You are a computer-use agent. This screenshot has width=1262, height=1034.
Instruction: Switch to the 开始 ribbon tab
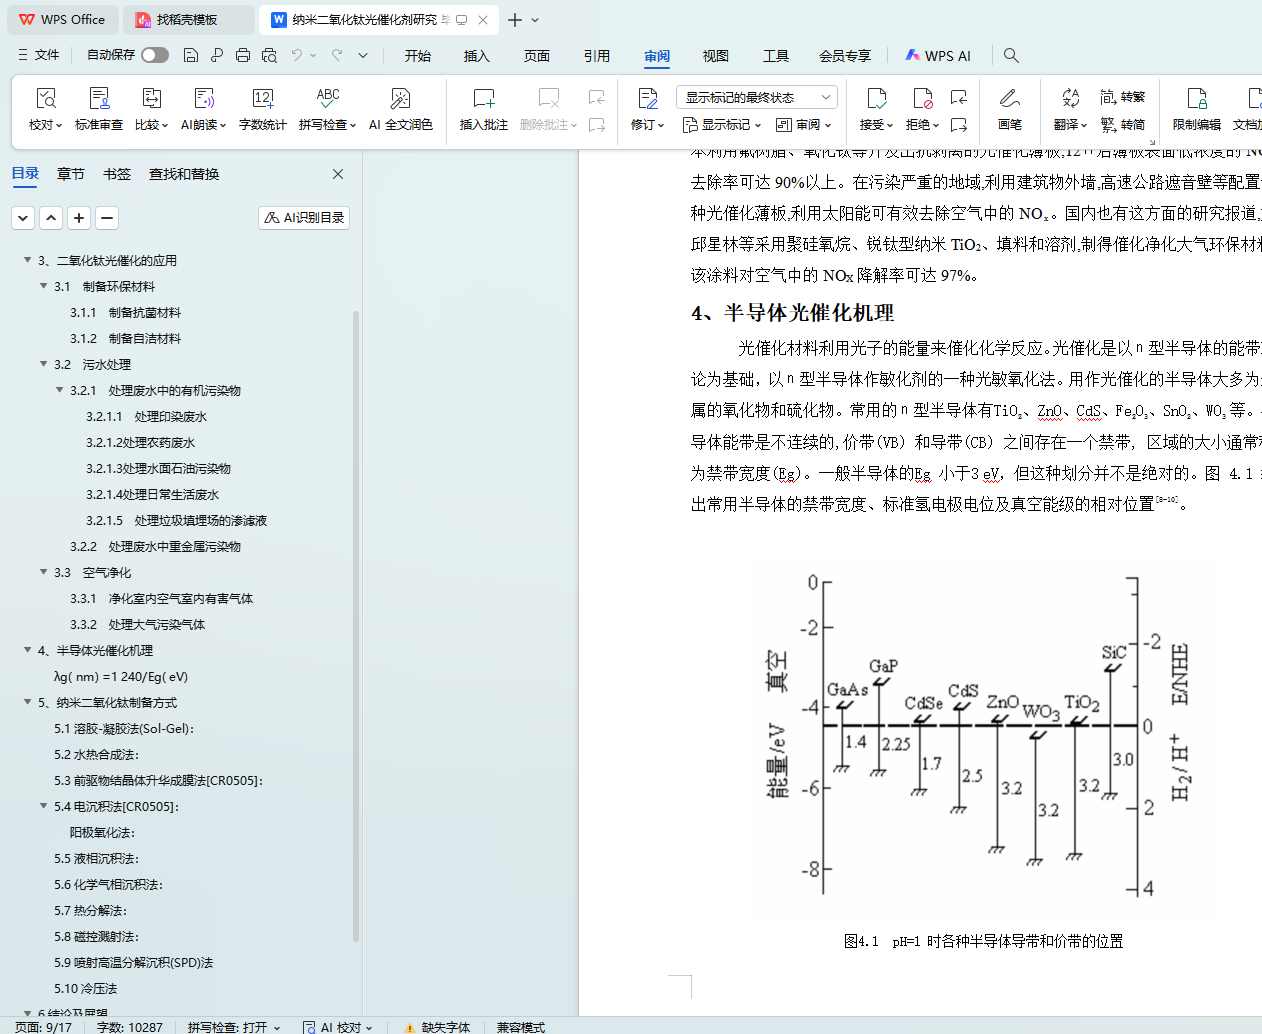pyautogui.click(x=418, y=56)
